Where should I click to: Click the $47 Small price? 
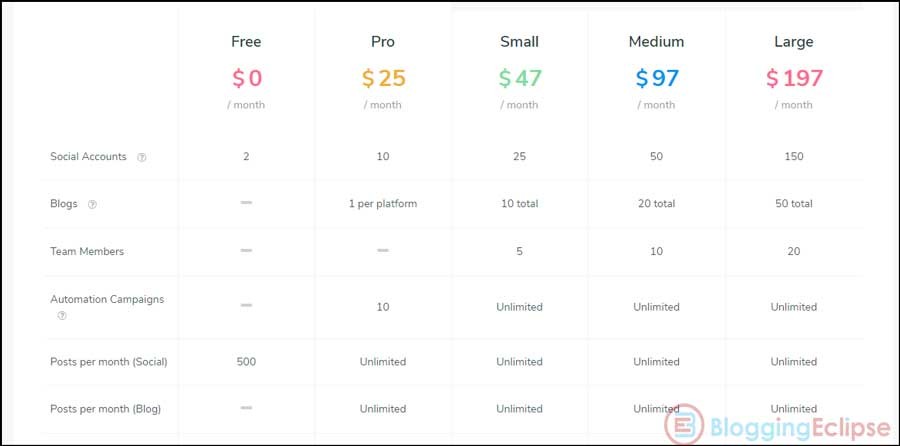pos(519,78)
